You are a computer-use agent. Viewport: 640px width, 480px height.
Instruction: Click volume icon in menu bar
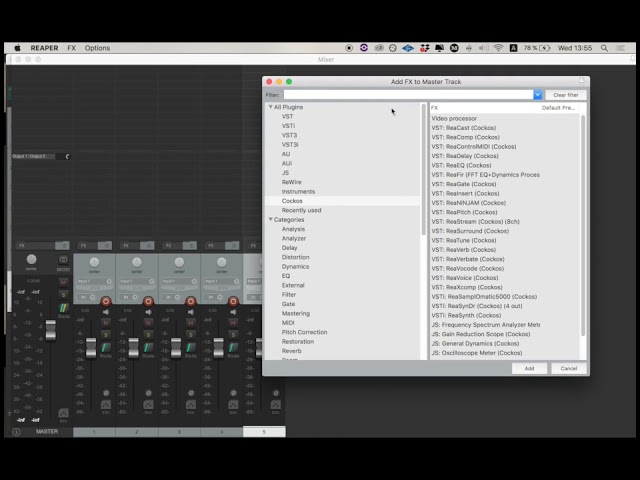(484, 48)
